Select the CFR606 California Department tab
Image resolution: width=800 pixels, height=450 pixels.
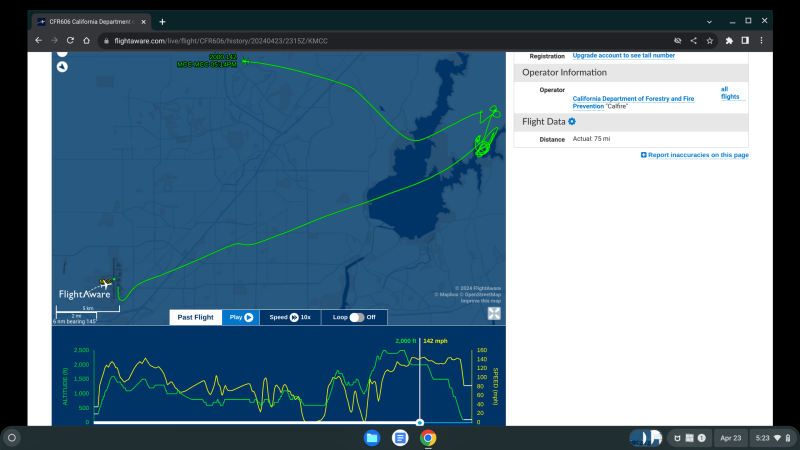pyautogui.click(x=92, y=22)
